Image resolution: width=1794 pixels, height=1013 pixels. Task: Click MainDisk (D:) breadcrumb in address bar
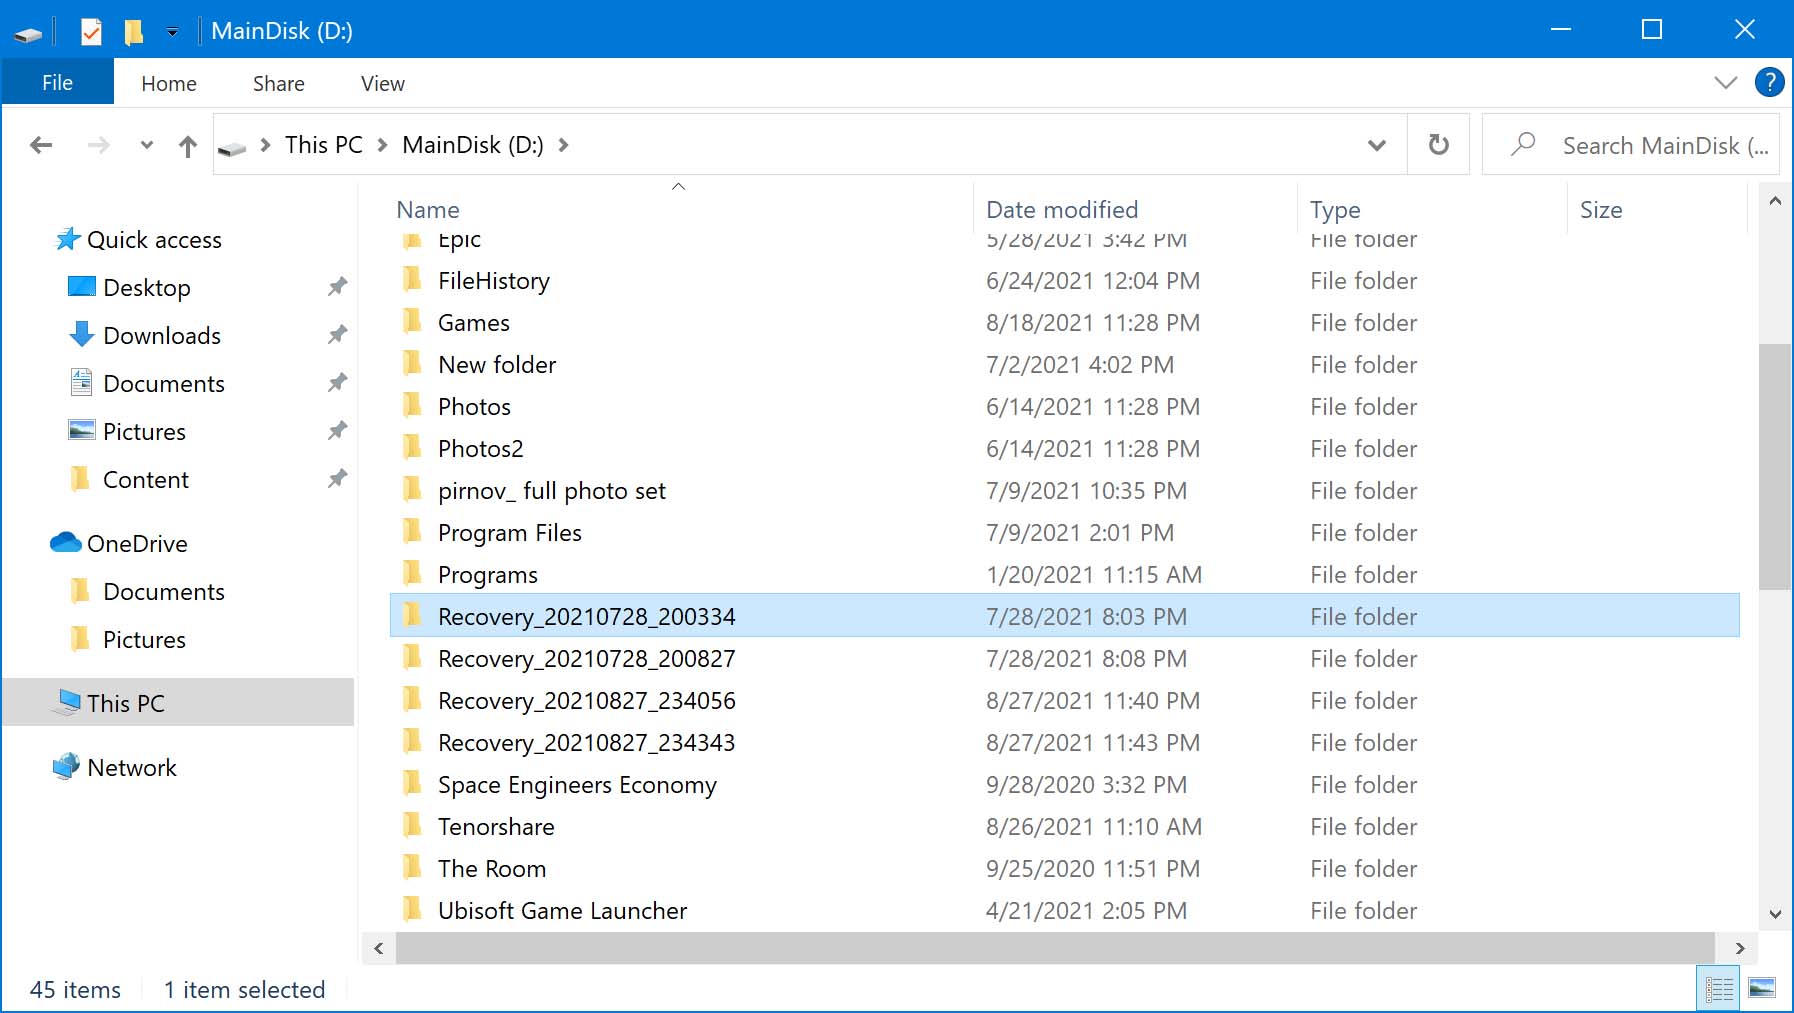472,145
